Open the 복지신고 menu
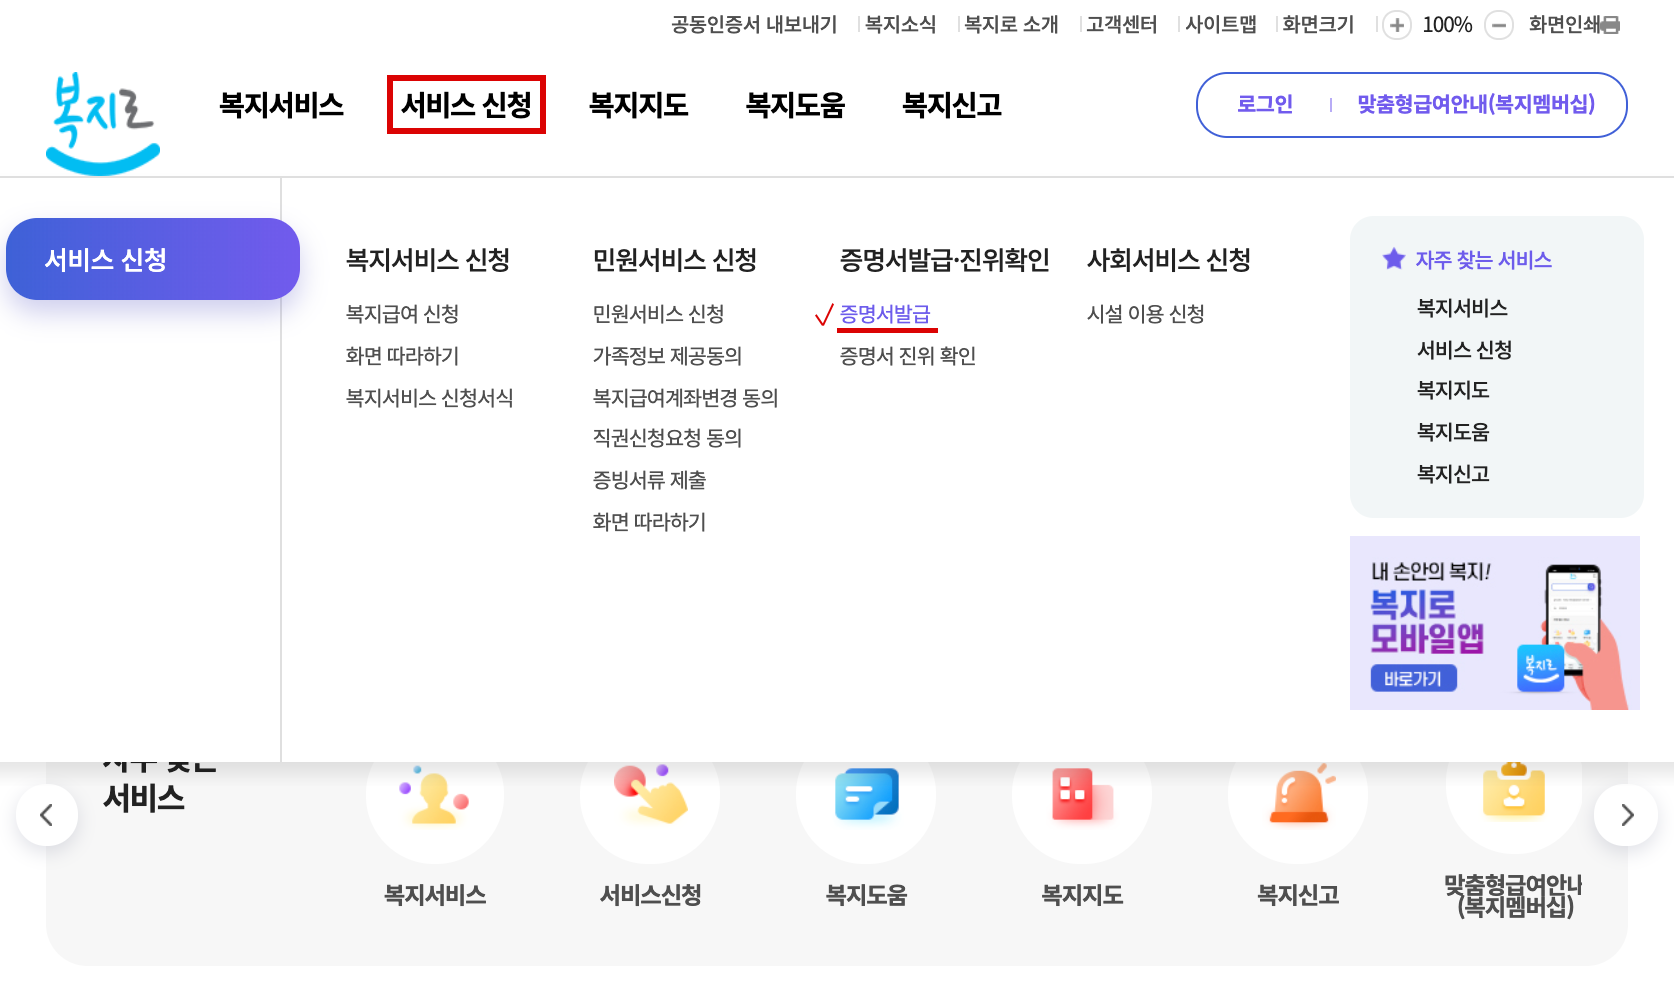The width and height of the screenshot is (1674, 986). [x=951, y=105]
